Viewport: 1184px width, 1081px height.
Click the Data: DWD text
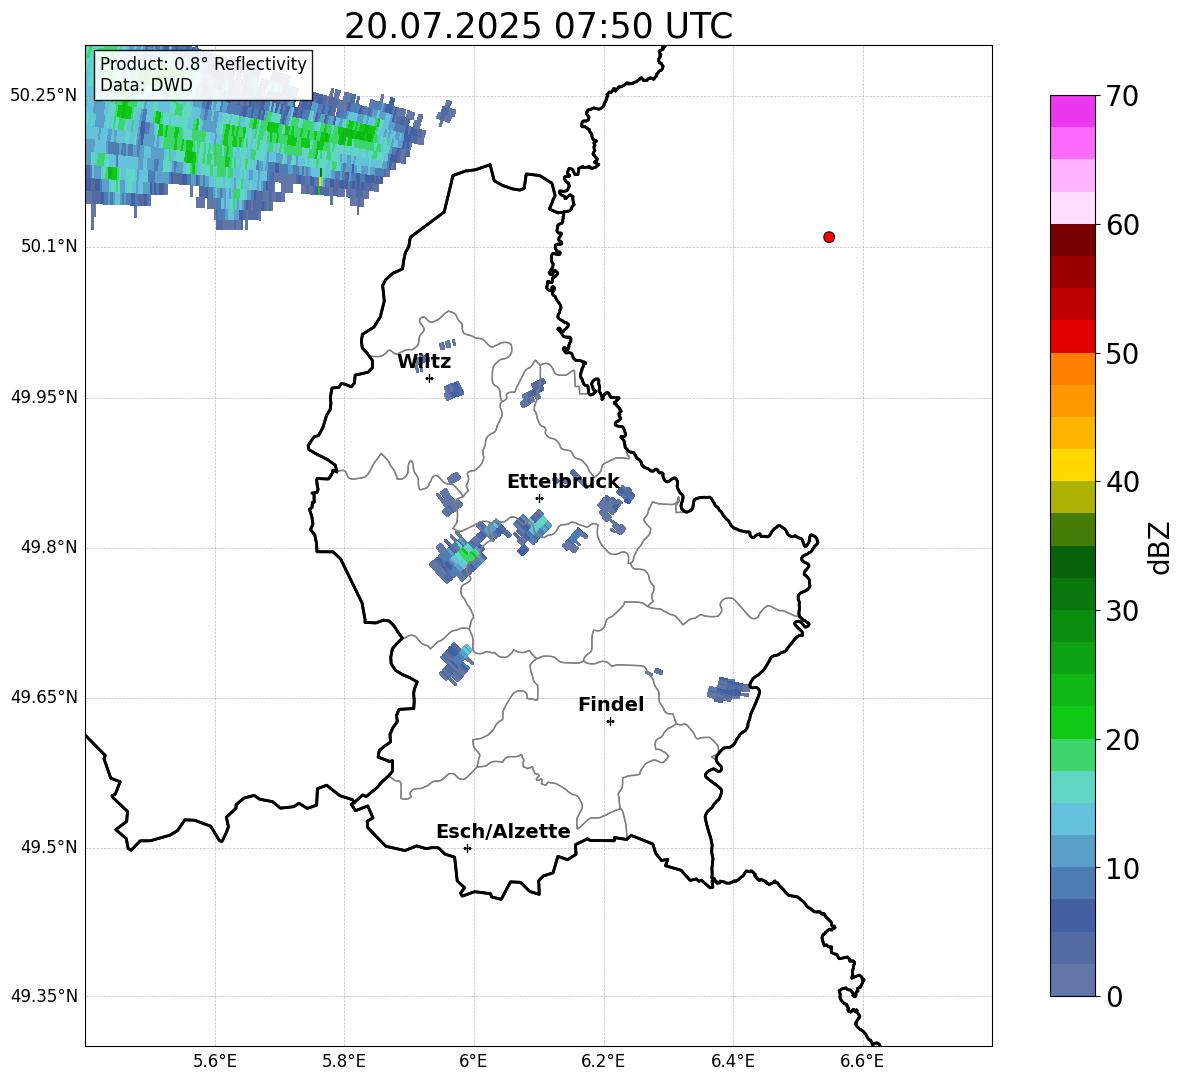click(146, 85)
